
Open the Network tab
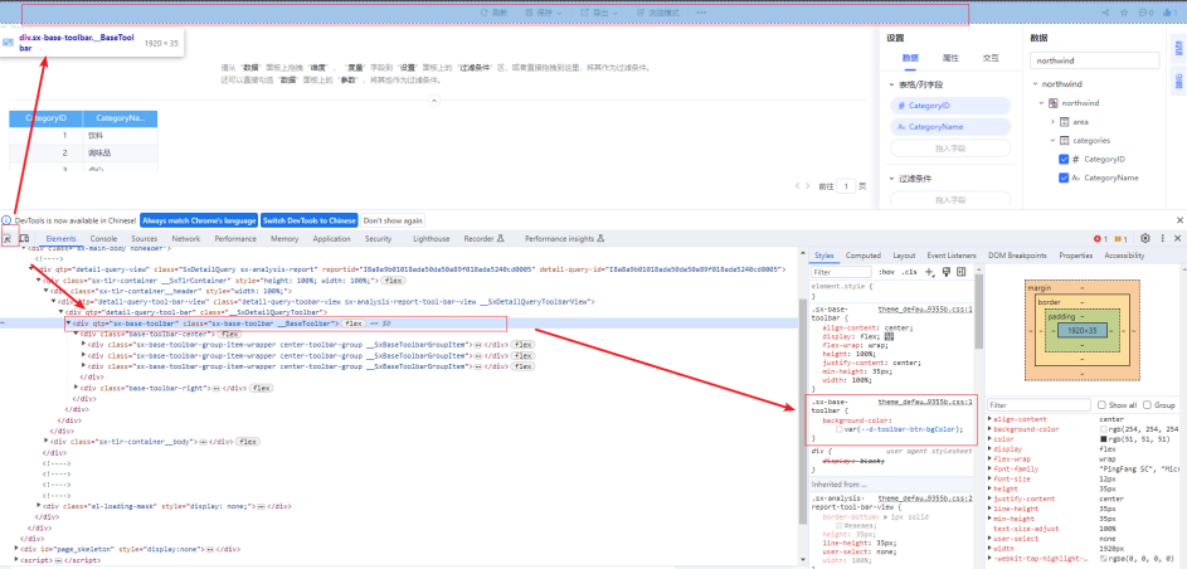click(x=186, y=238)
